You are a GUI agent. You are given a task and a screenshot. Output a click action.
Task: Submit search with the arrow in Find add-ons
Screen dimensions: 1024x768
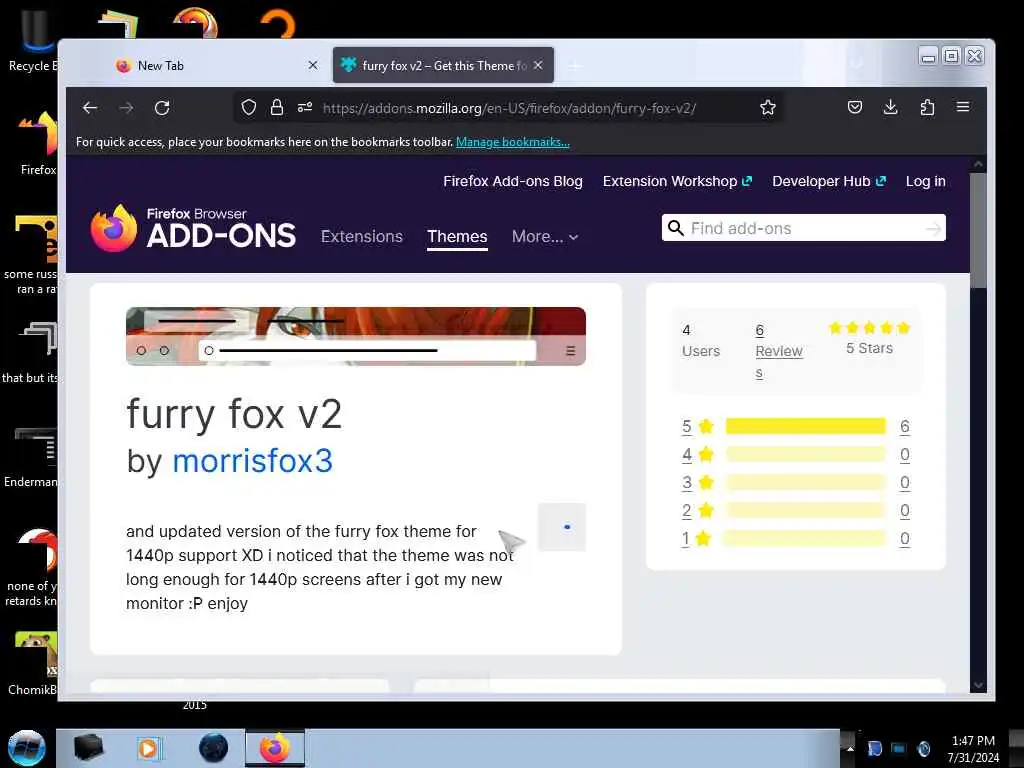[934, 228]
